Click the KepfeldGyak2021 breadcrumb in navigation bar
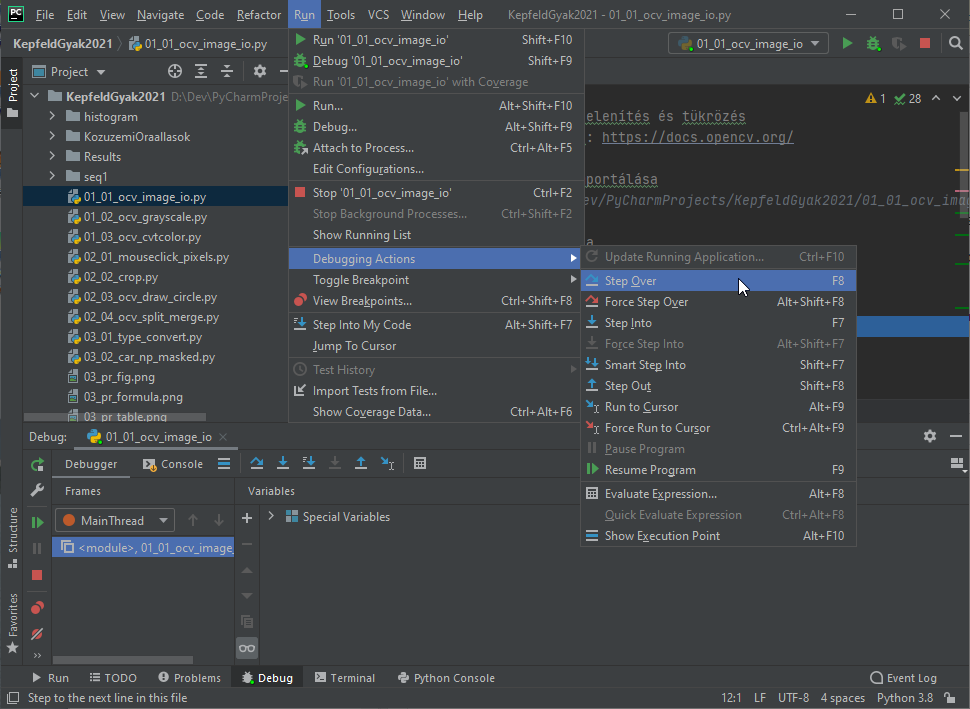This screenshot has width=970, height=709. [62, 44]
